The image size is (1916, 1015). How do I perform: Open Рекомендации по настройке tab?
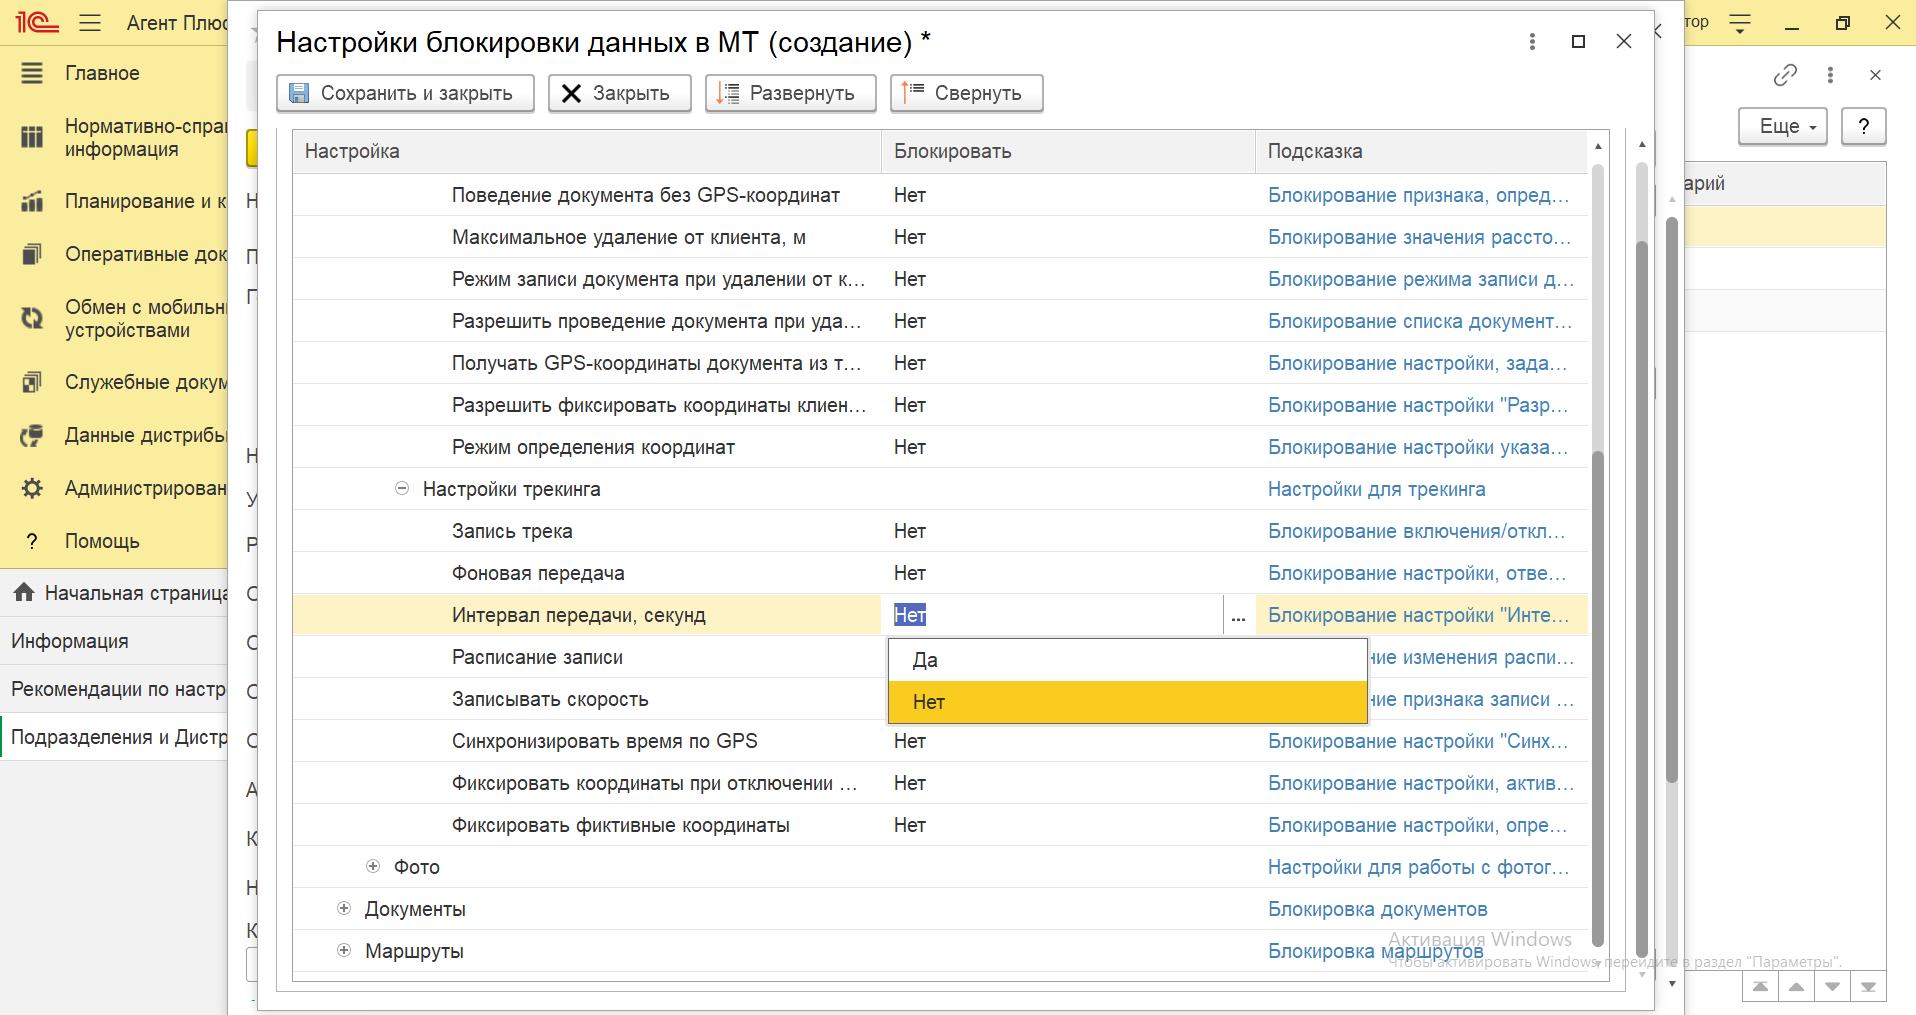(x=114, y=689)
